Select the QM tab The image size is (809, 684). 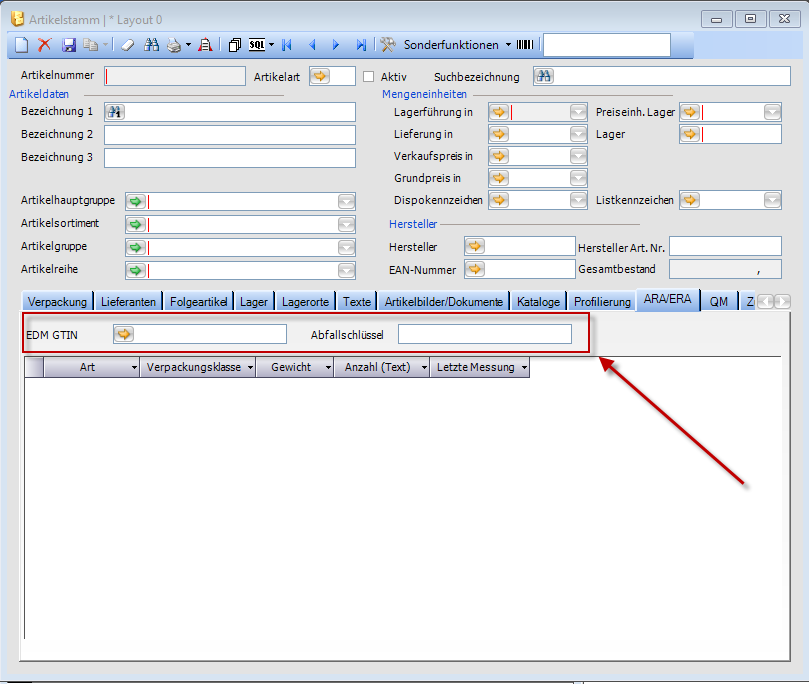pos(718,301)
